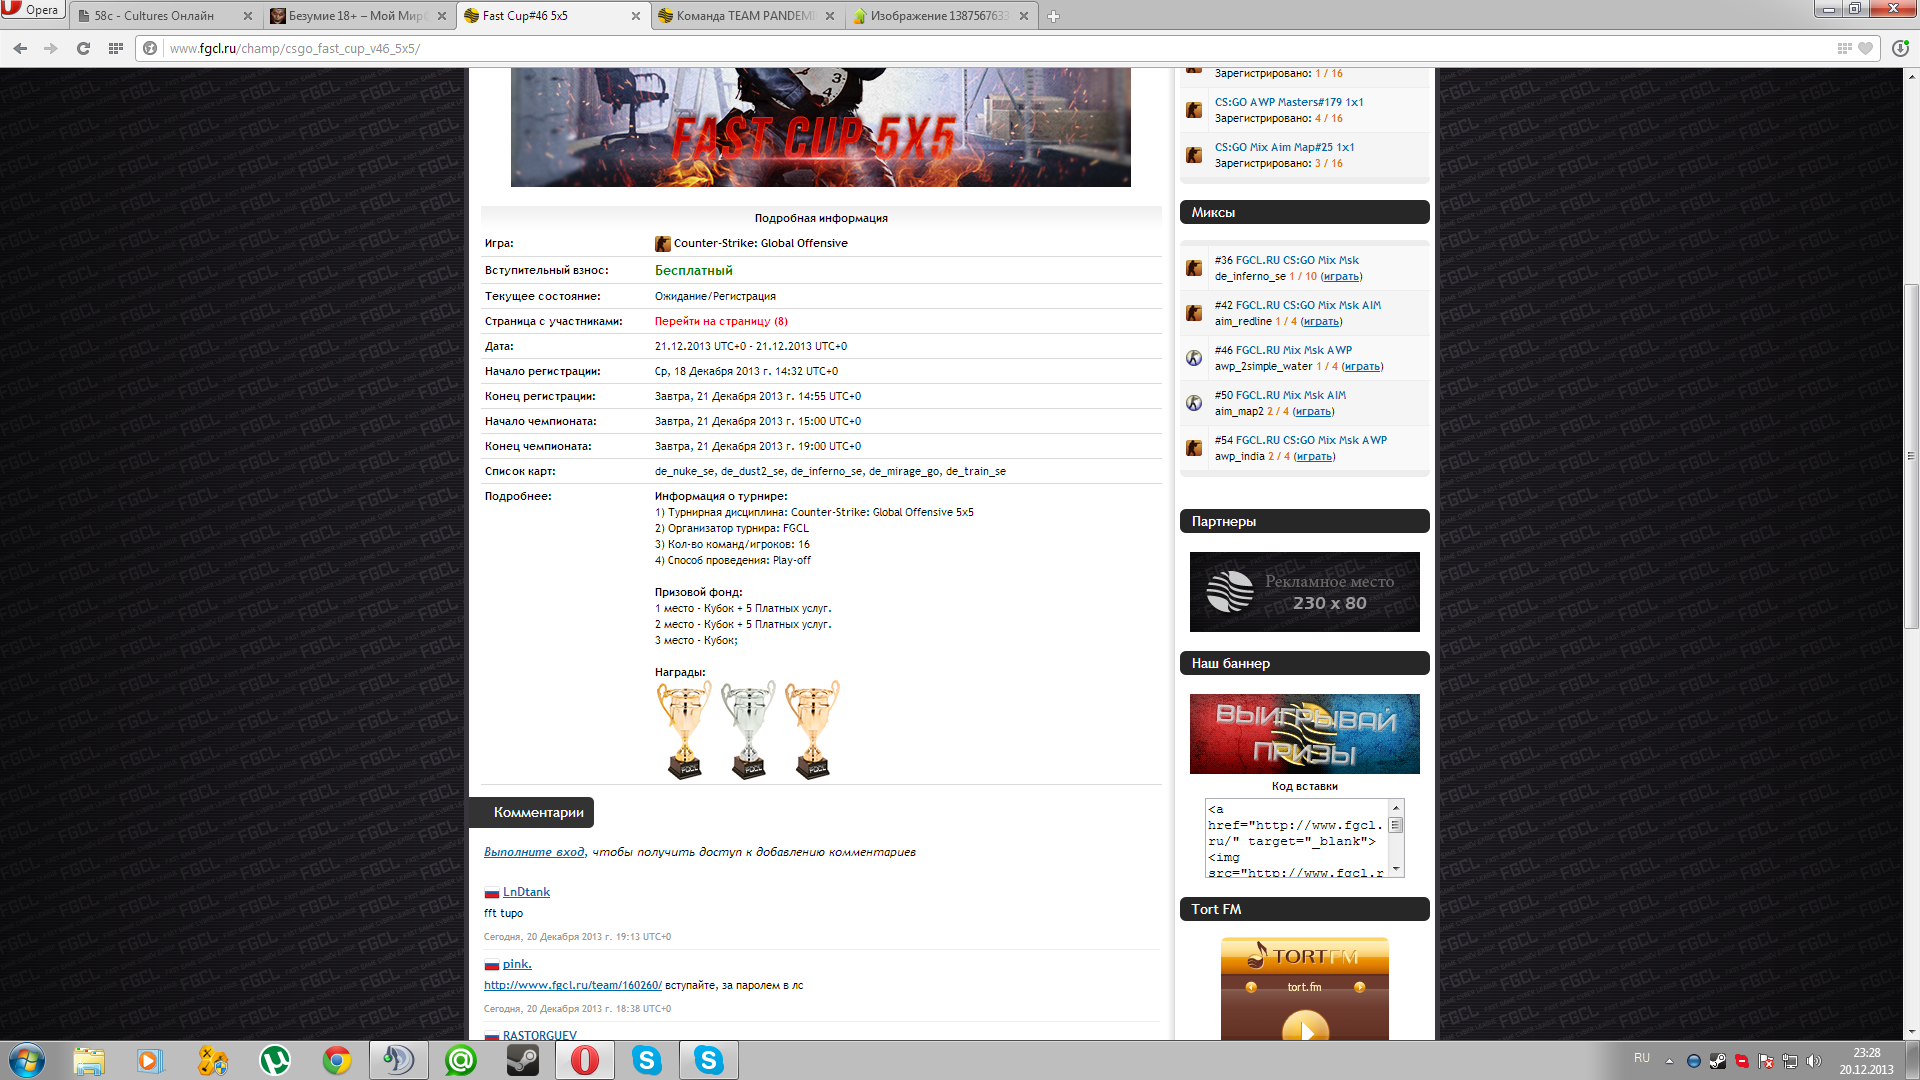1920x1080 pixels.
Task: Click the volume icon in system tray
Action: click(1814, 1061)
